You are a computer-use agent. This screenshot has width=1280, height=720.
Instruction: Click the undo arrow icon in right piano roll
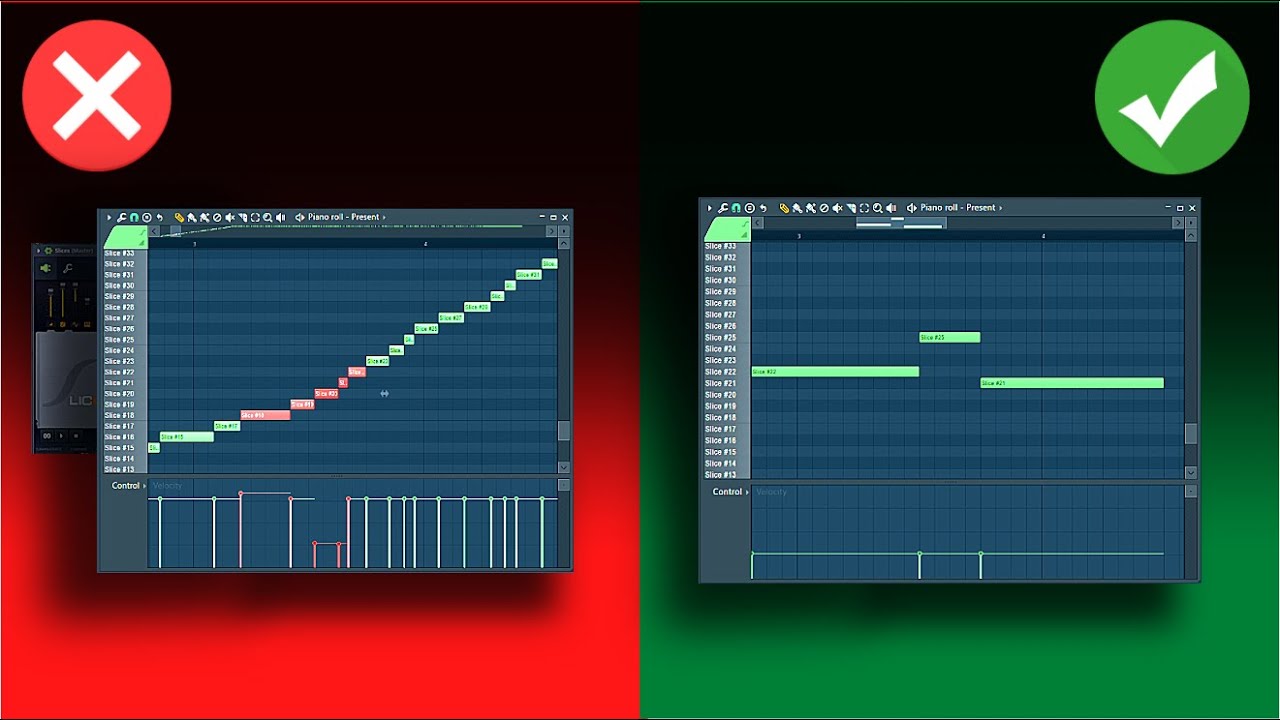pos(763,208)
